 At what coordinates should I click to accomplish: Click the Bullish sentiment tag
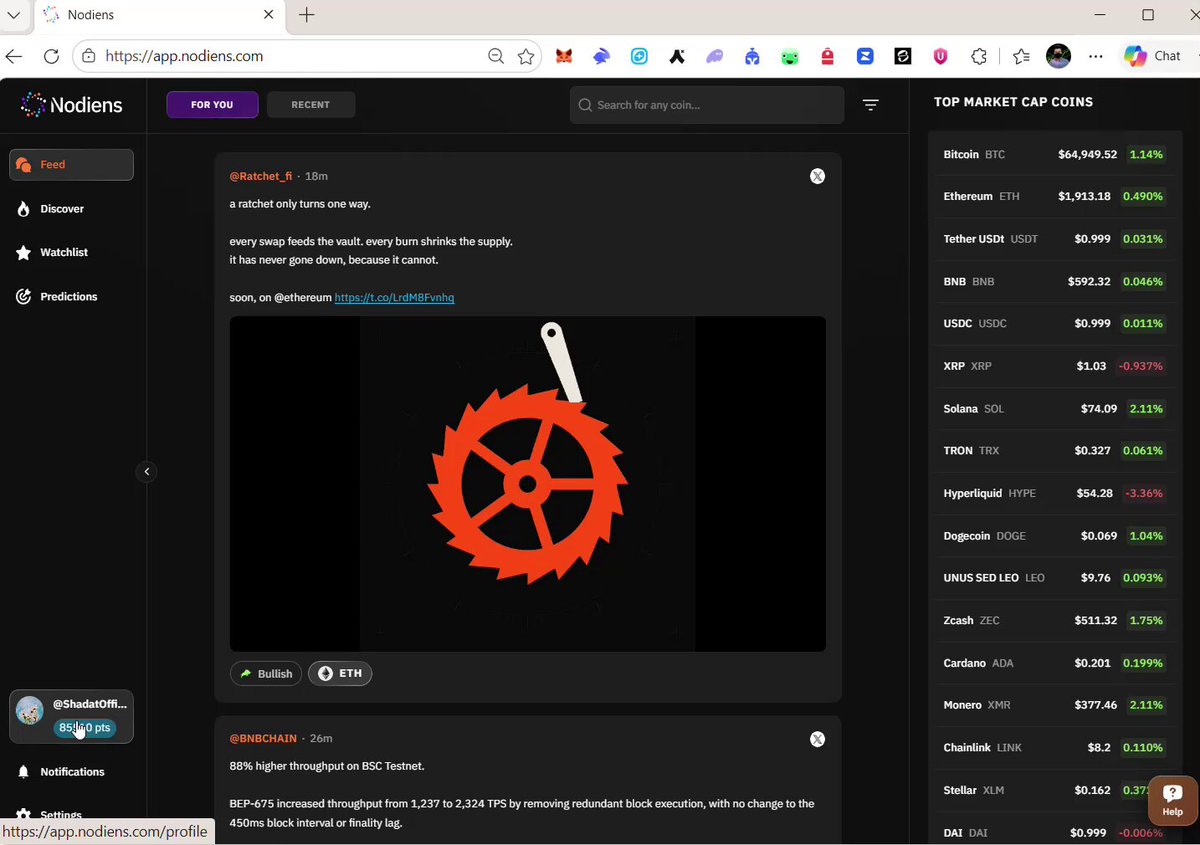(266, 674)
